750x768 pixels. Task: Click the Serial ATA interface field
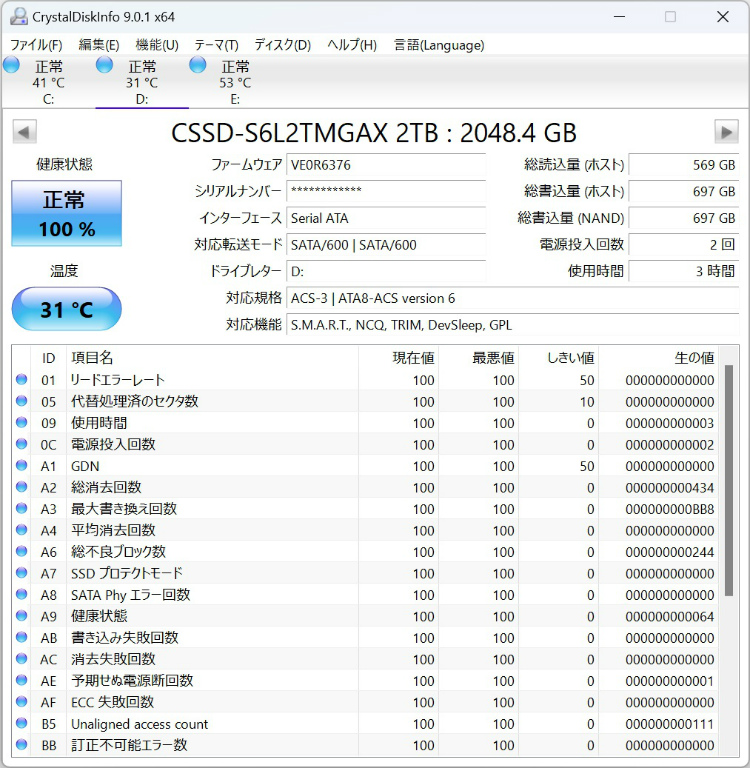[x=386, y=218]
